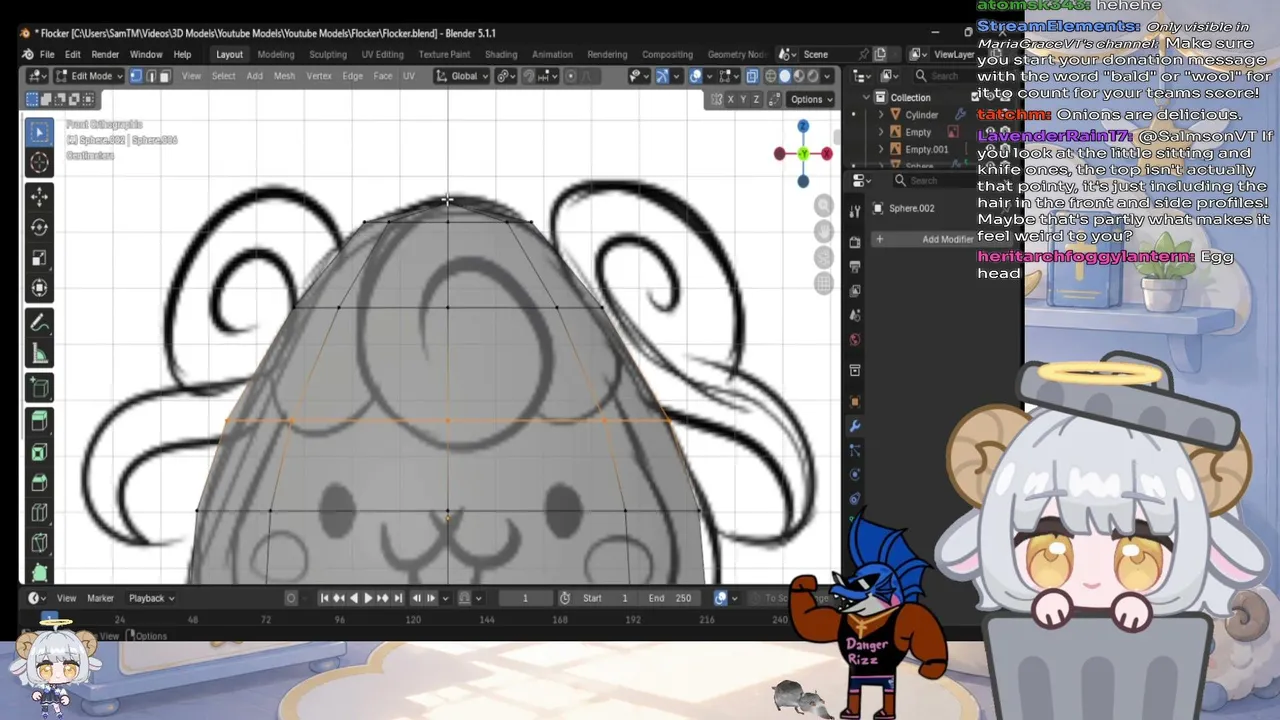
Task: Open the timeline Playback dropdown
Action: 151,598
